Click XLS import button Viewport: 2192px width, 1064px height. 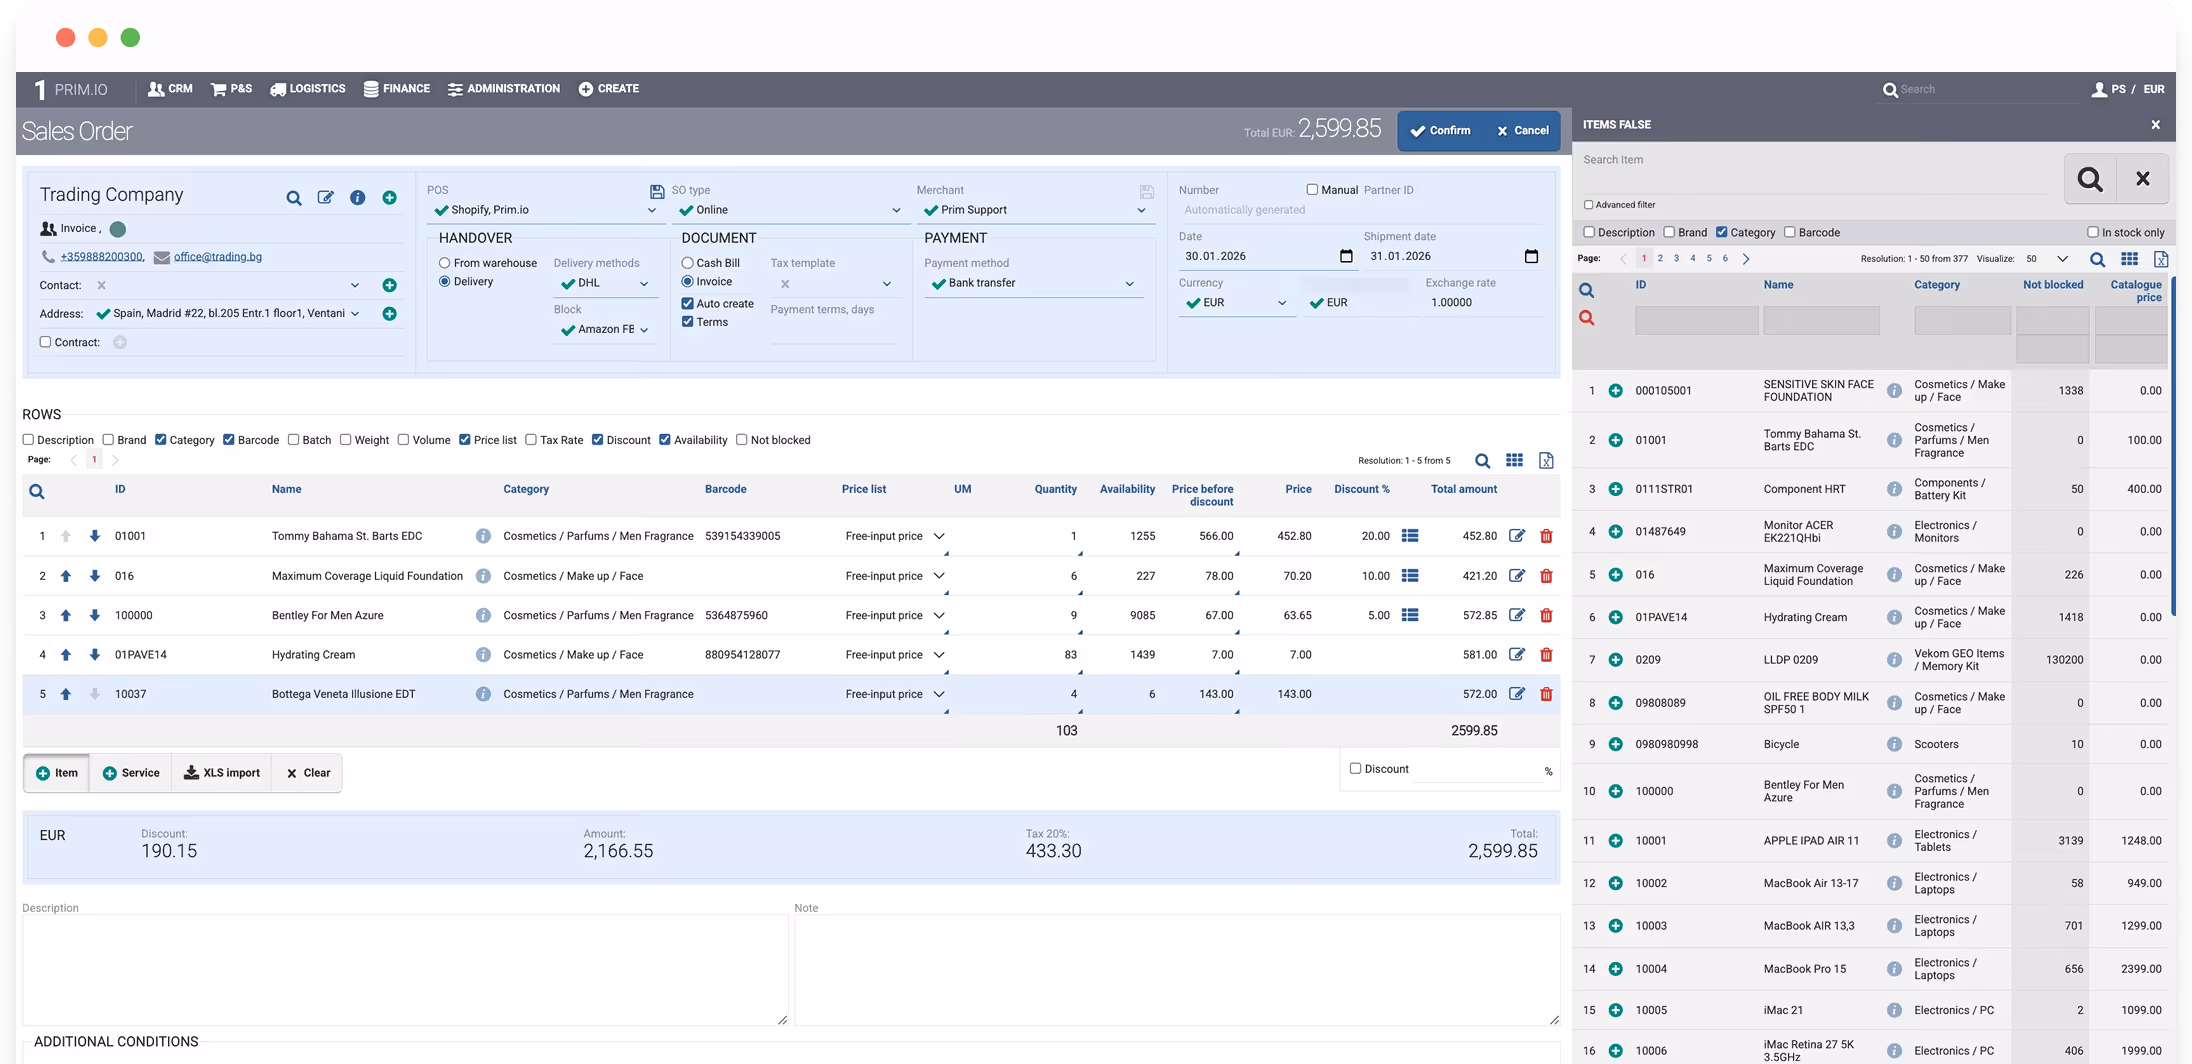point(221,773)
